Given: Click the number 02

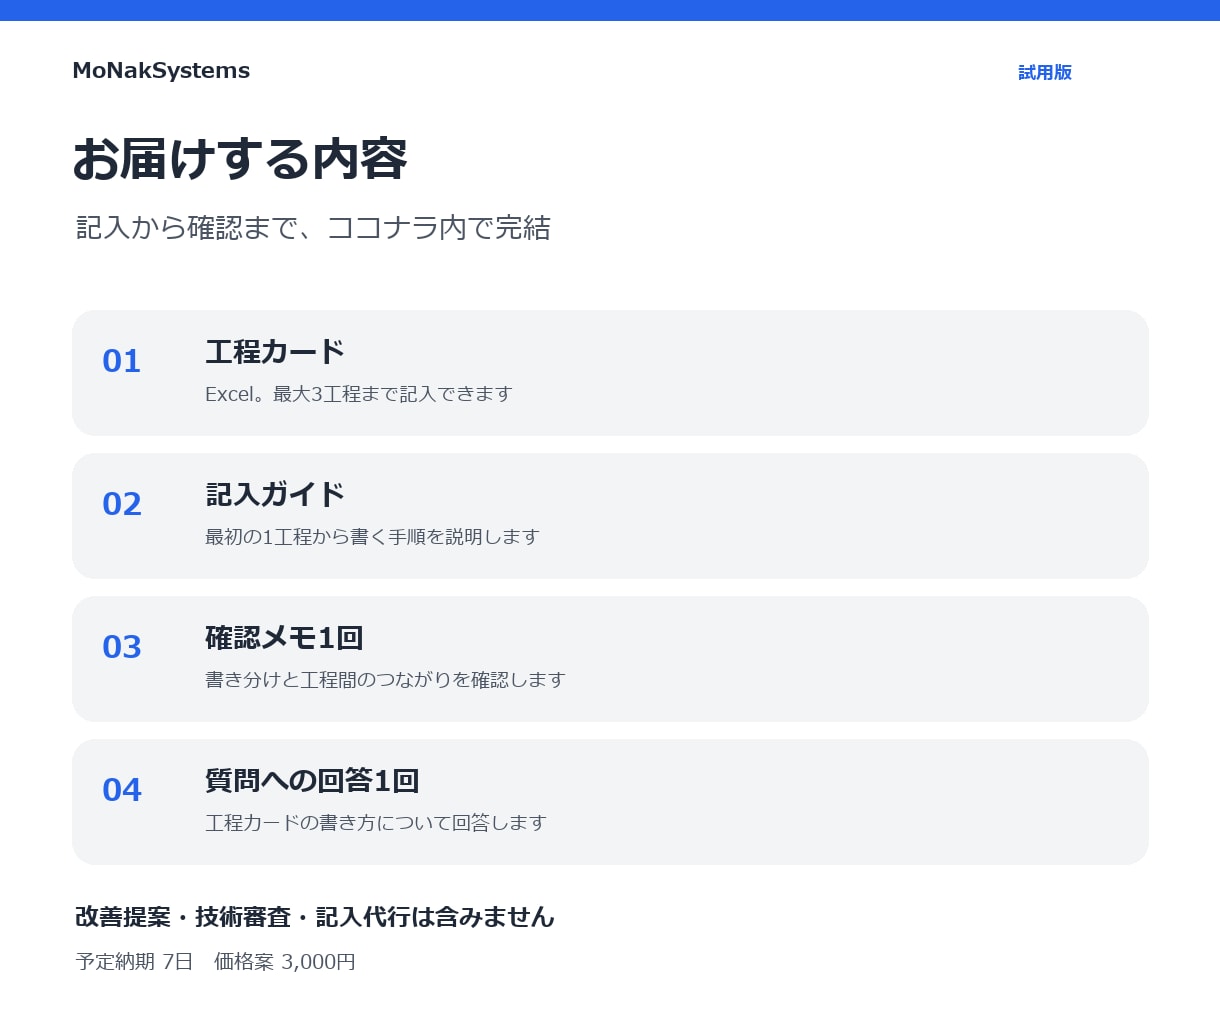Looking at the screenshot, I should [122, 504].
